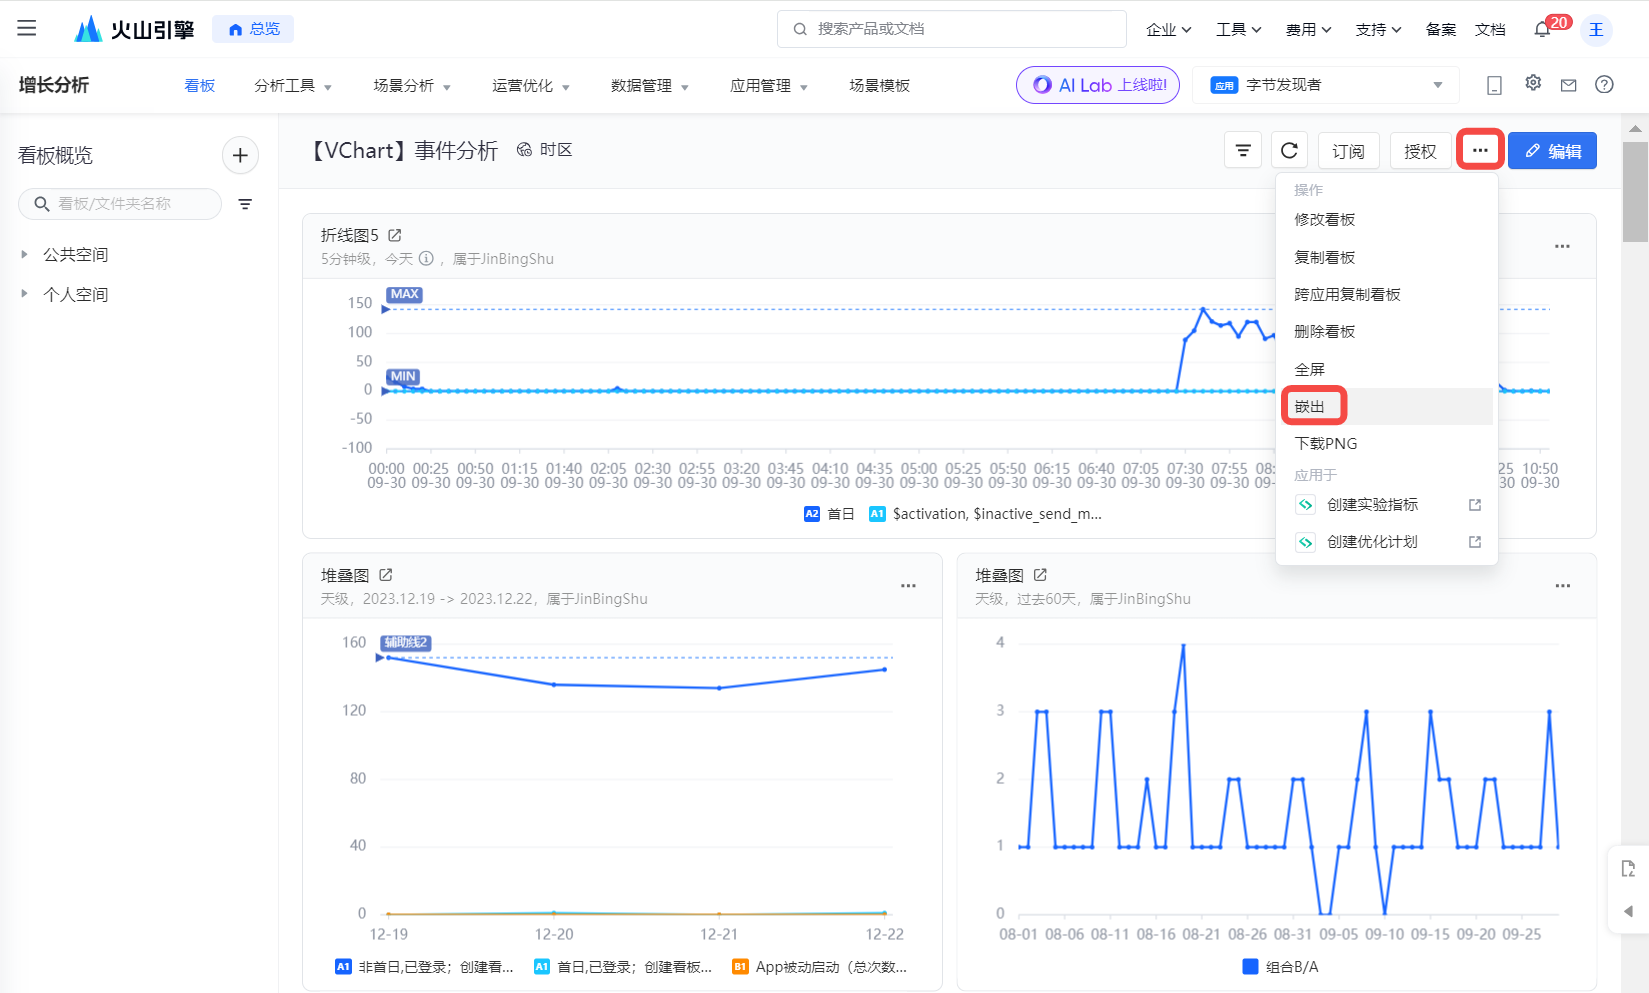This screenshot has width=1649, height=993.
Task: Open the 分析工具 dropdown menu
Action: pyautogui.click(x=293, y=86)
